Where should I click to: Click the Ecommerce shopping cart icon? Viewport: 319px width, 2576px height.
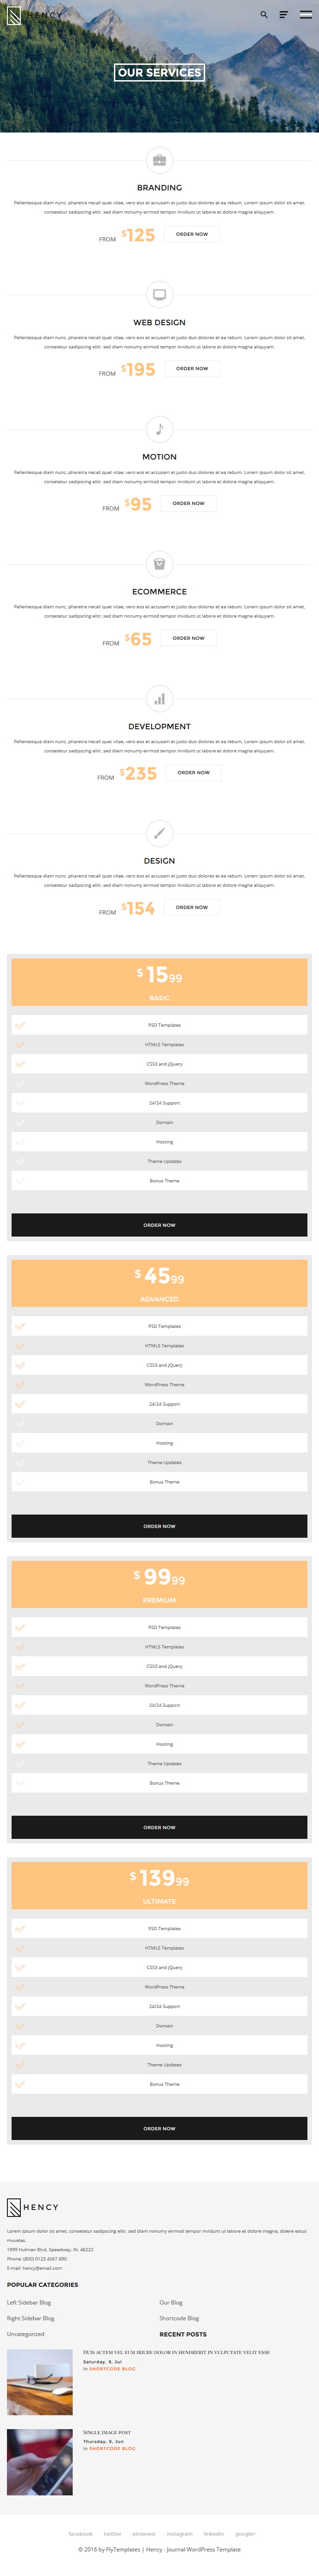tap(159, 564)
